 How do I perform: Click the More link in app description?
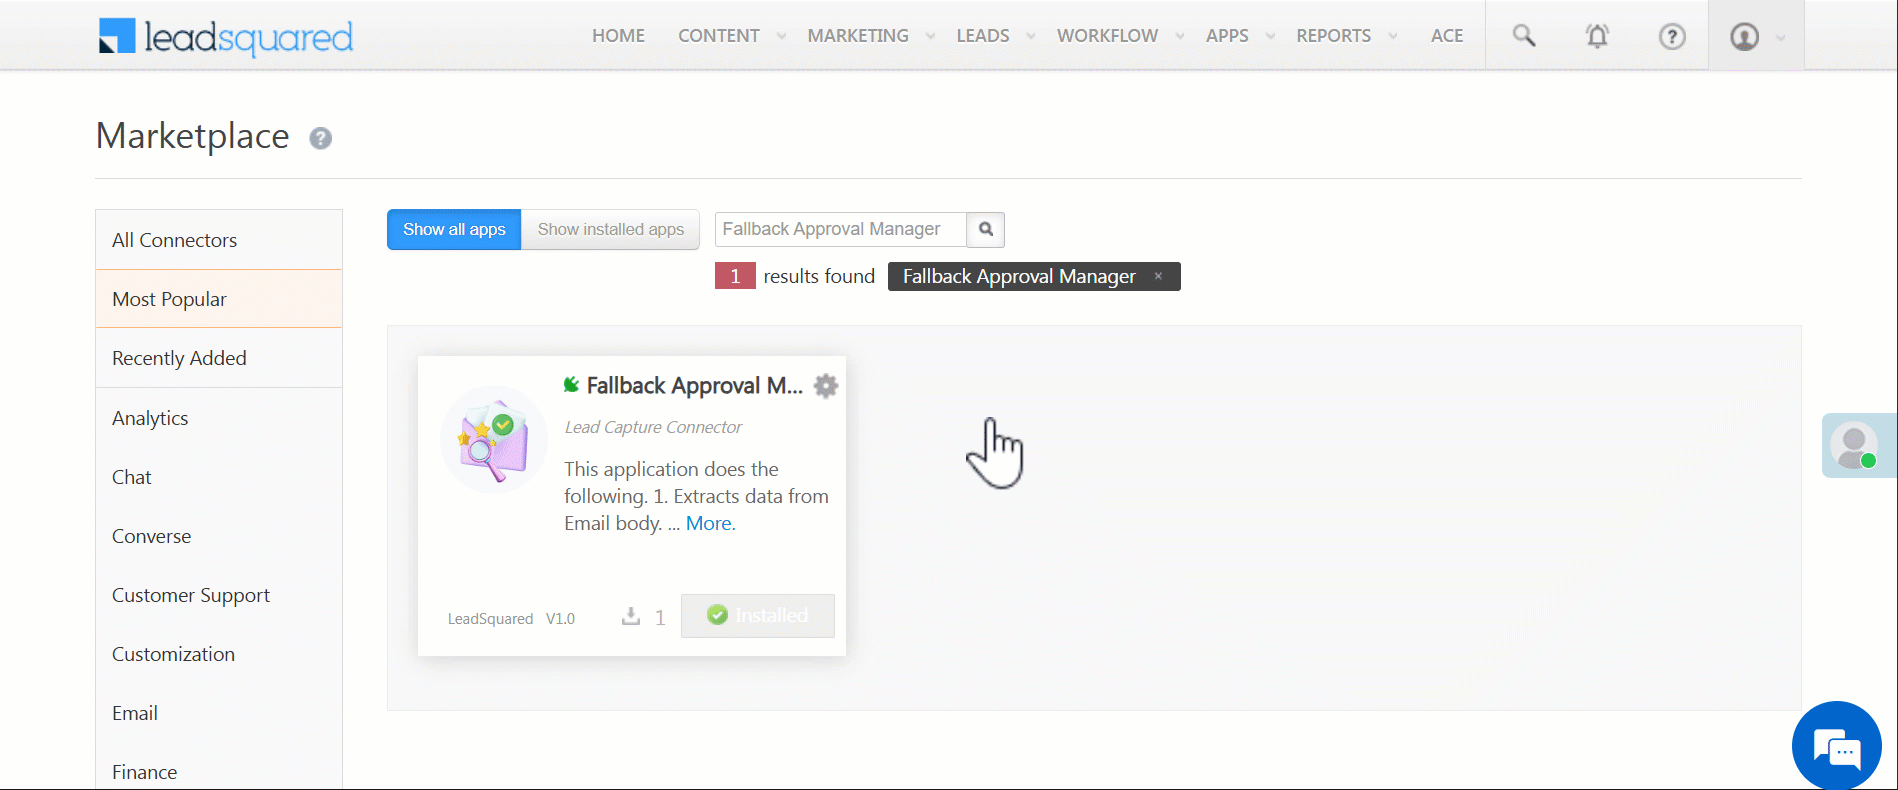[x=710, y=523]
